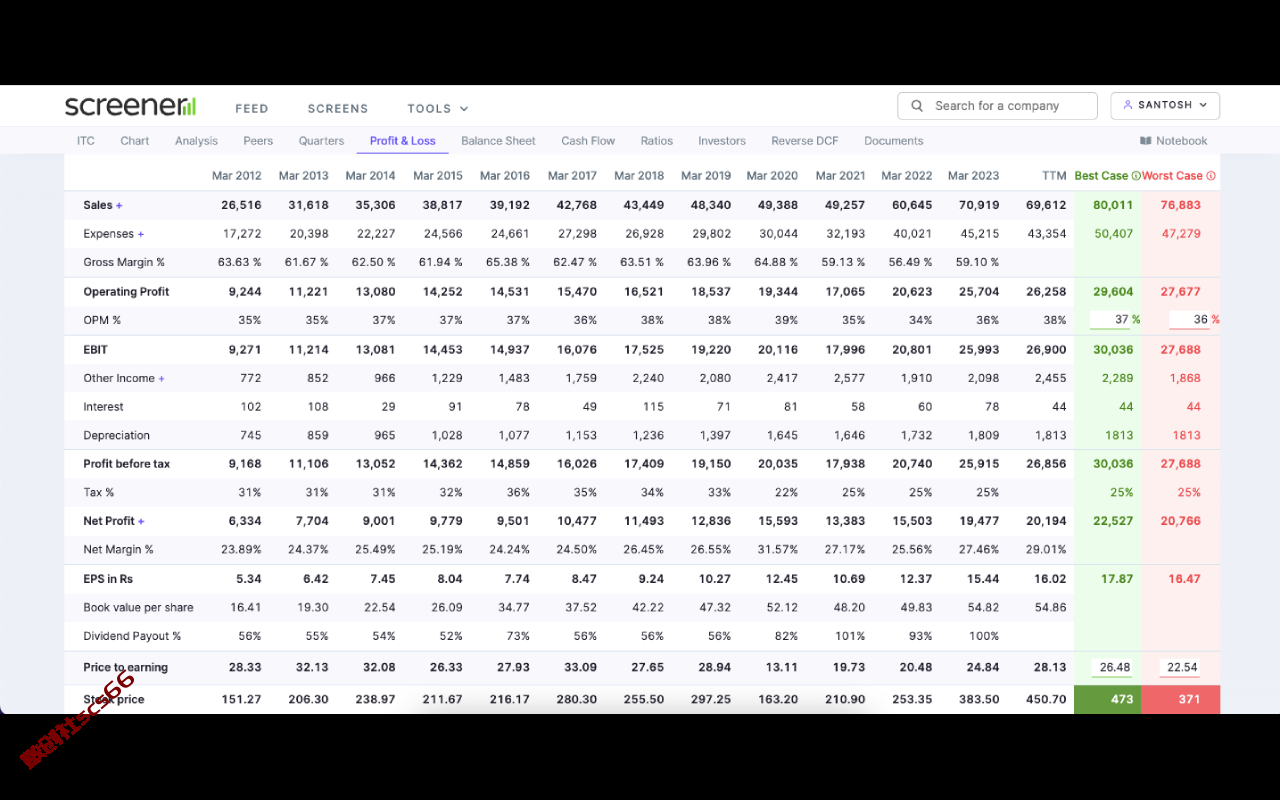Click Worst Case EPS value 16.47
This screenshot has width=1280, height=800.
click(1184, 579)
